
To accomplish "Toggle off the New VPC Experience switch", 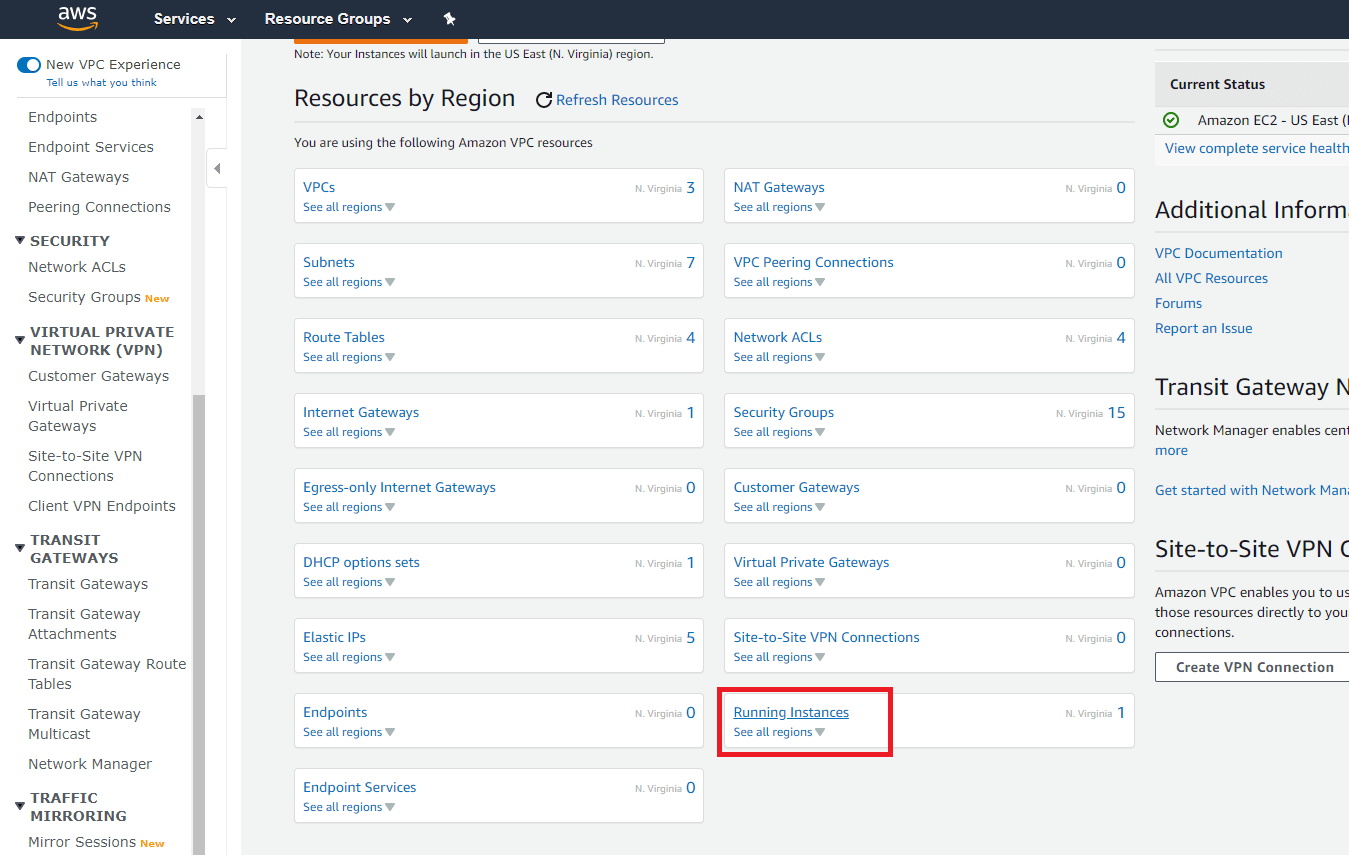I will 29,63.
